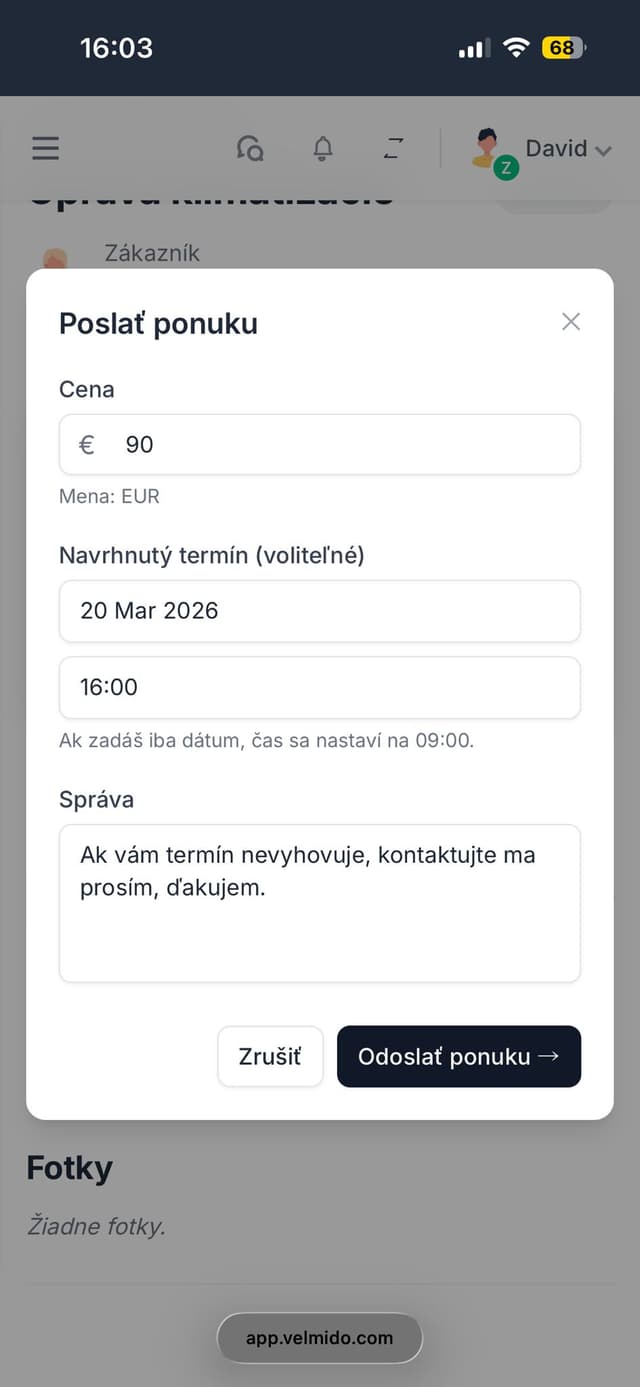Image resolution: width=640 pixels, height=1387 pixels.
Task: Click the conversation search icon in the toolbar
Action: [x=251, y=148]
